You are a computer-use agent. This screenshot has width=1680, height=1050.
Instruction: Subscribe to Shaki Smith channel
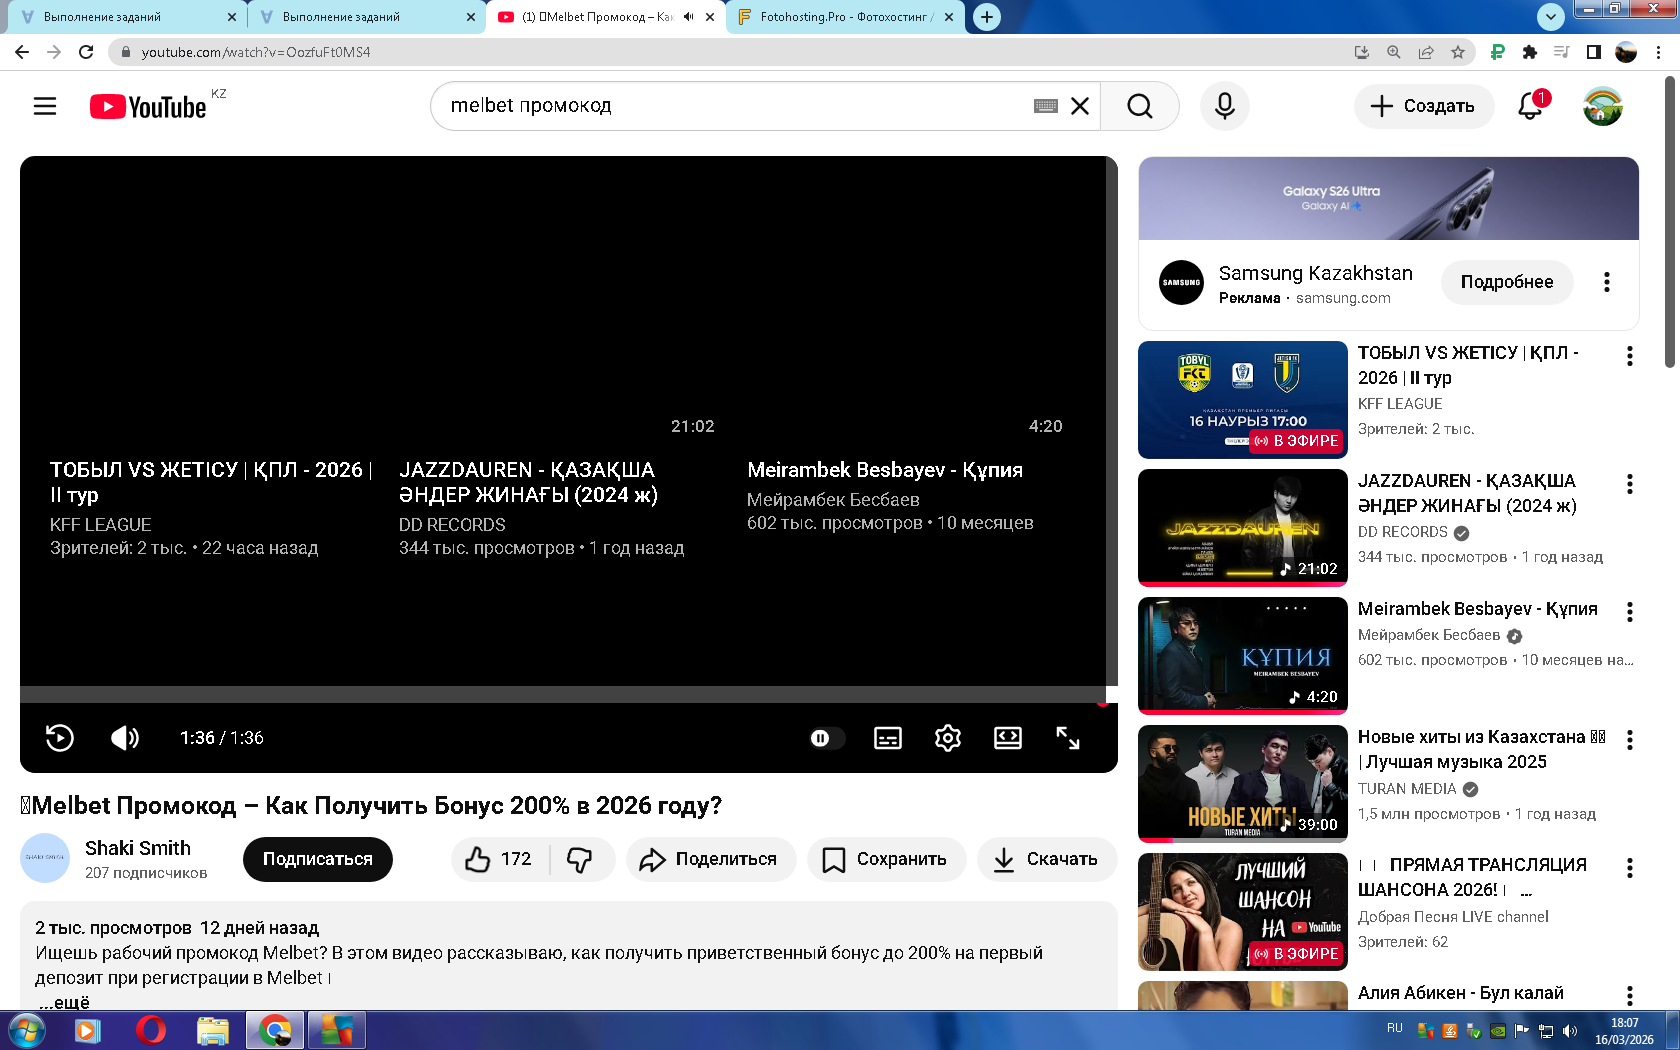coord(318,859)
